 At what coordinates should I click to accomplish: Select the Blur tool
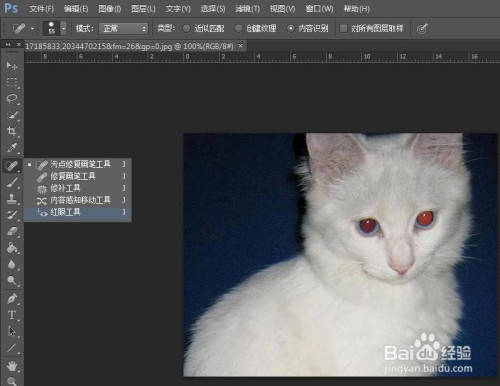(x=12, y=265)
